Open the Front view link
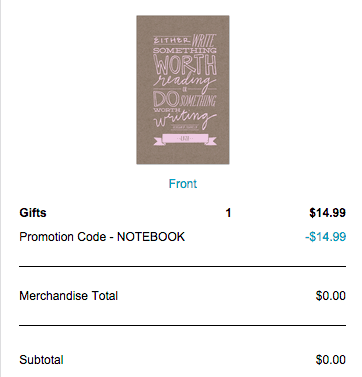The width and height of the screenshot is (362, 377). [183, 184]
